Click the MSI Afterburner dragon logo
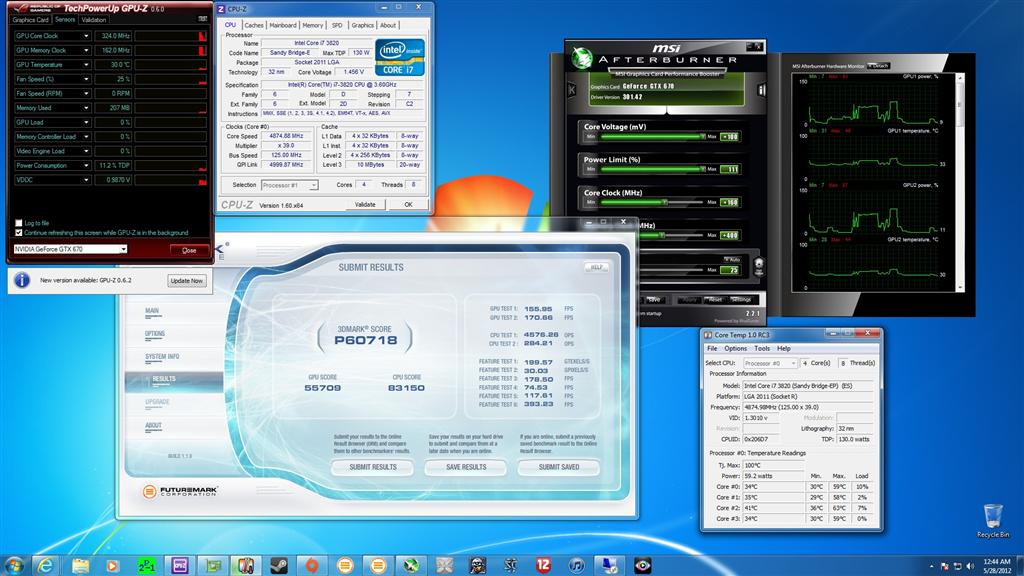 [x=580, y=59]
